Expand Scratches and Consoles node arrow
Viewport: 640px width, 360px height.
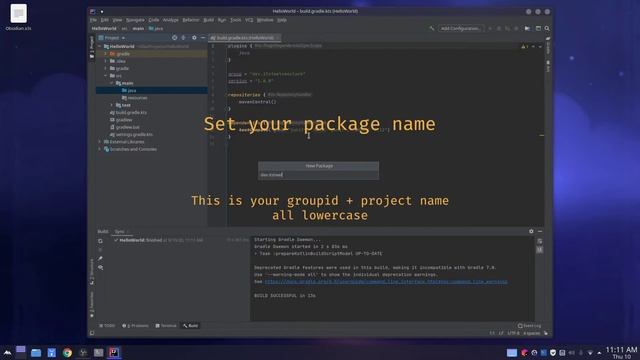100,149
